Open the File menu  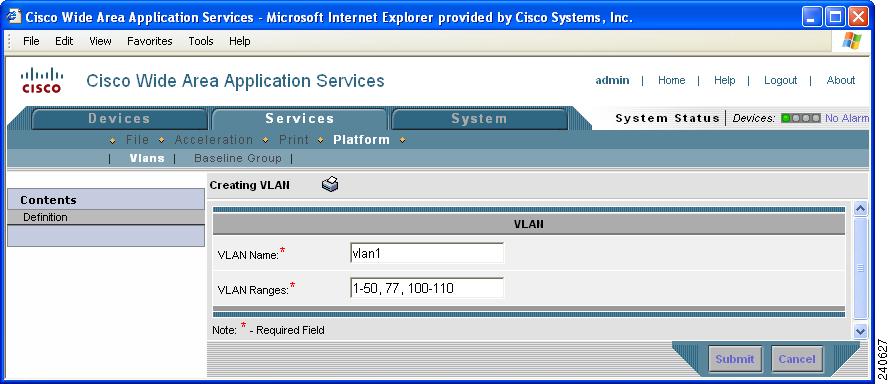tap(31, 41)
